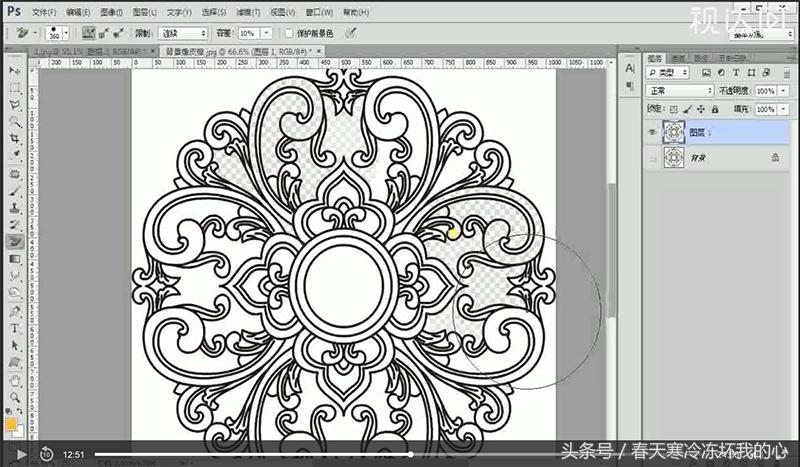The image size is (800, 467).
Task: Expand the brush preset picker arrow
Action: 66,33
